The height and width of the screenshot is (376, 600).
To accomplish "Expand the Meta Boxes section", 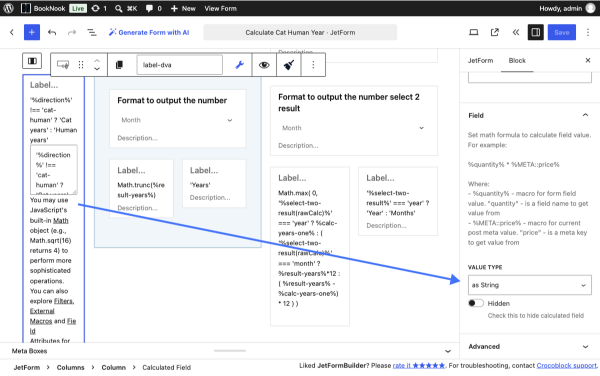I will pos(230,351).
